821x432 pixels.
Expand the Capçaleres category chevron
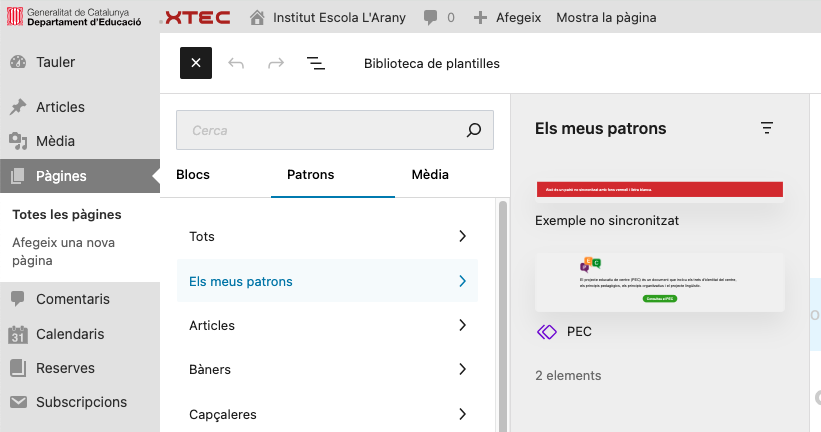[462, 414]
